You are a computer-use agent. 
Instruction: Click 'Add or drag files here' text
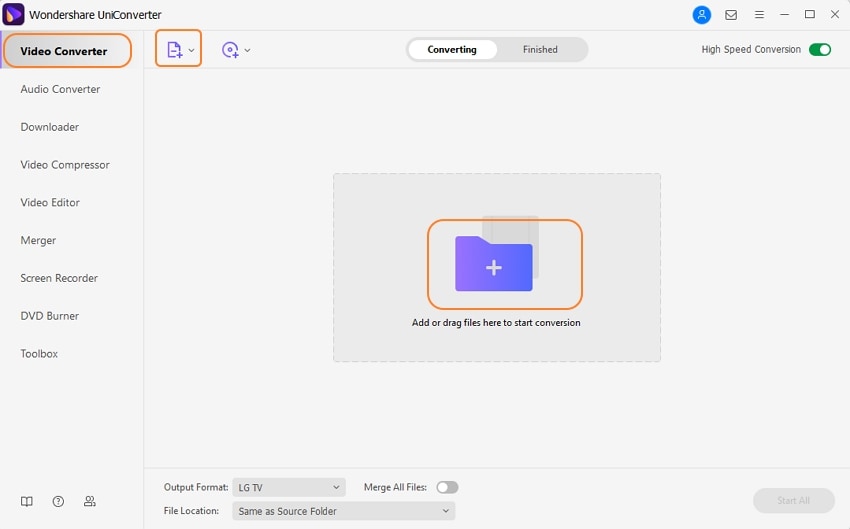pos(496,322)
